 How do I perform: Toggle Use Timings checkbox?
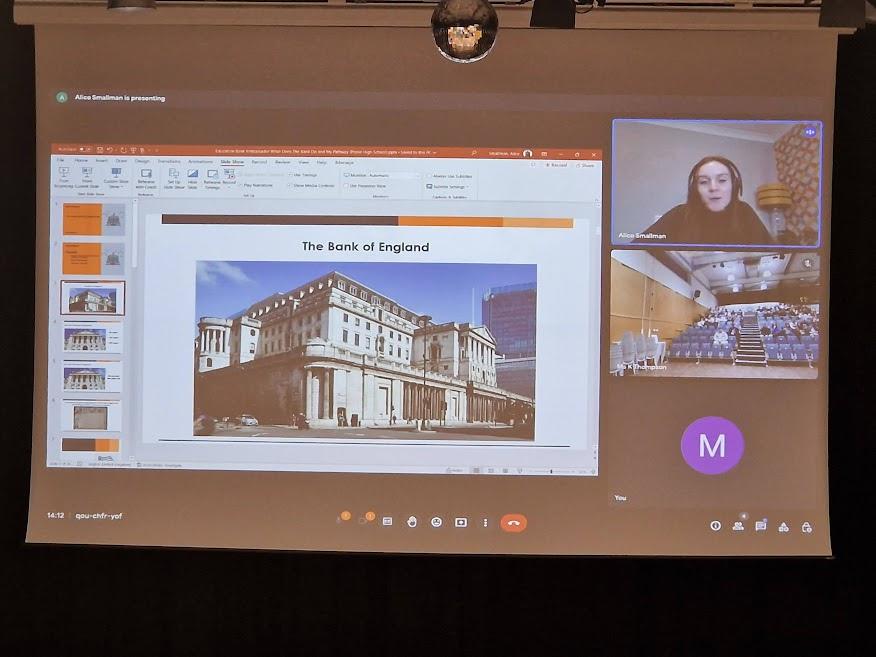click(x=302, y=175)
